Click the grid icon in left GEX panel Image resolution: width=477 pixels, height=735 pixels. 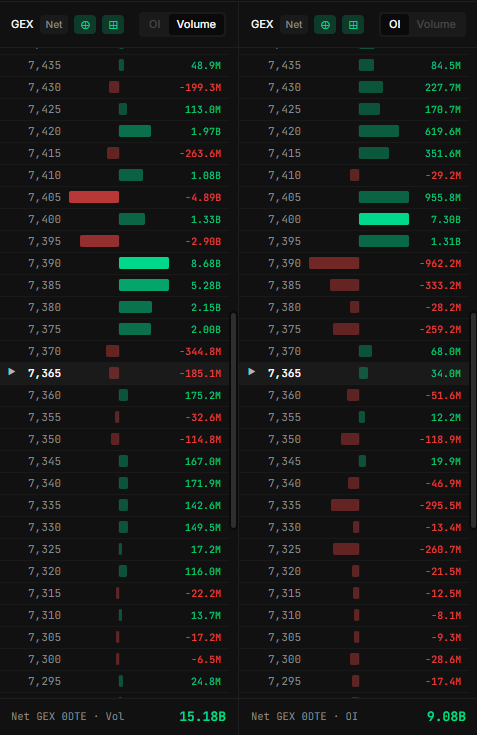coord(113,25)
